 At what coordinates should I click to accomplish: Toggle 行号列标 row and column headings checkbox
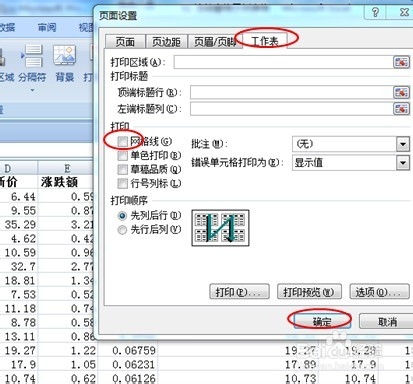point(122,183)
